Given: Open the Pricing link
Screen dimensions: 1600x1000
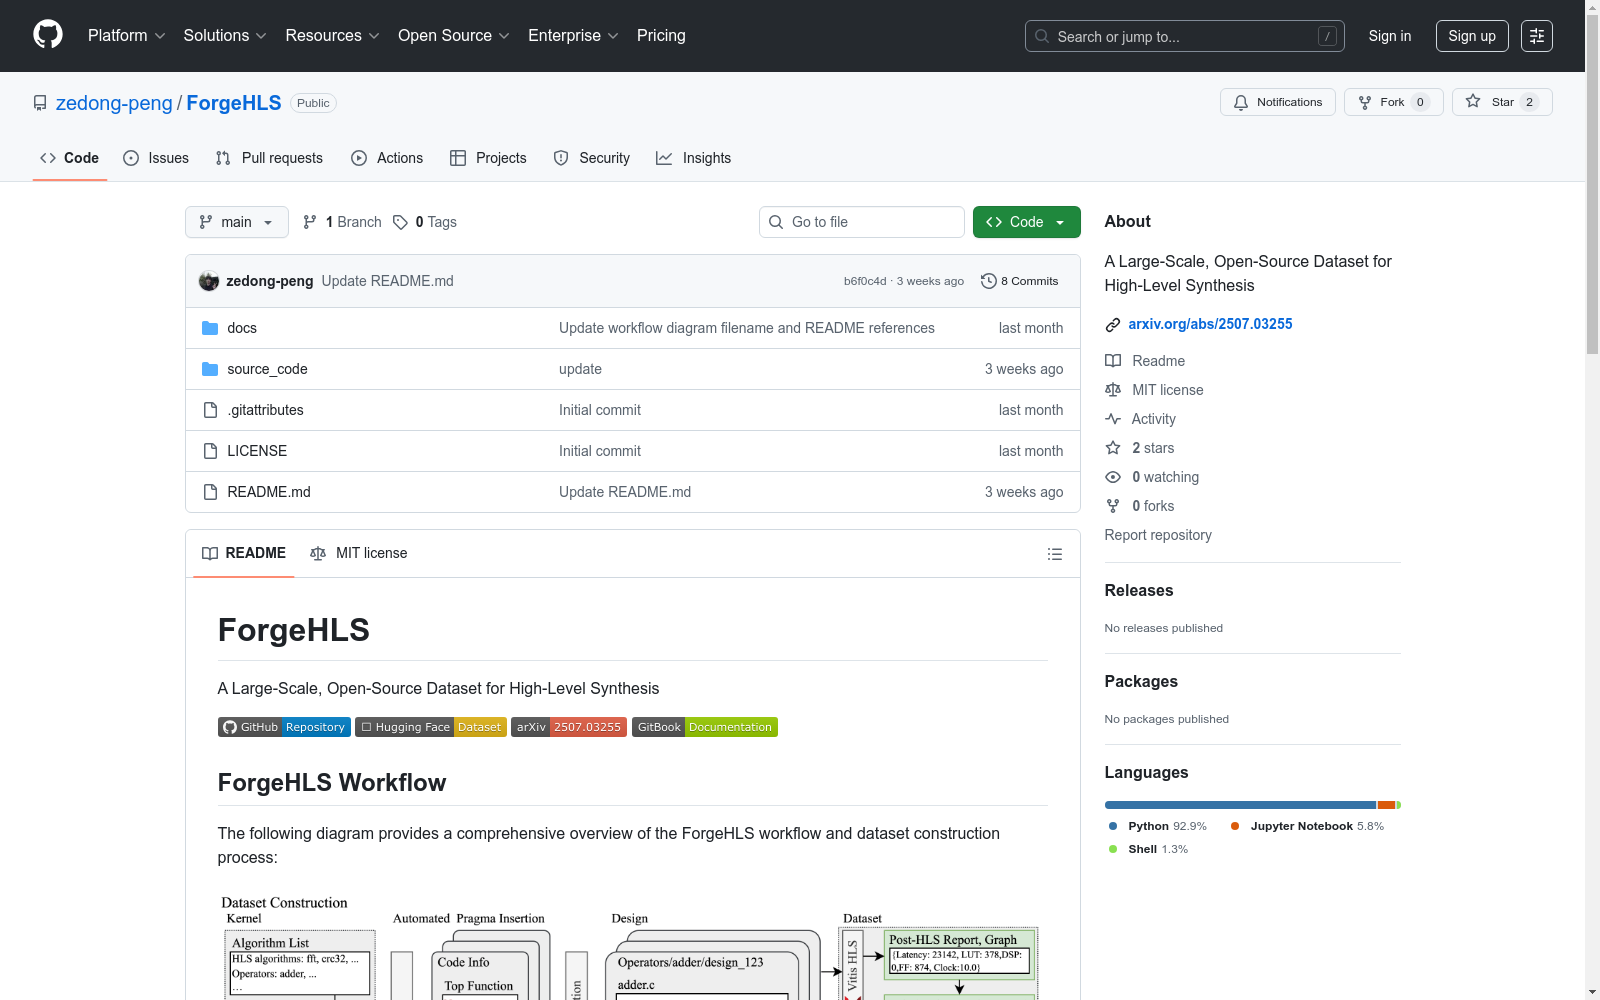Looking at the screenshot, I should pyautogui.click(x=661, y=36).
